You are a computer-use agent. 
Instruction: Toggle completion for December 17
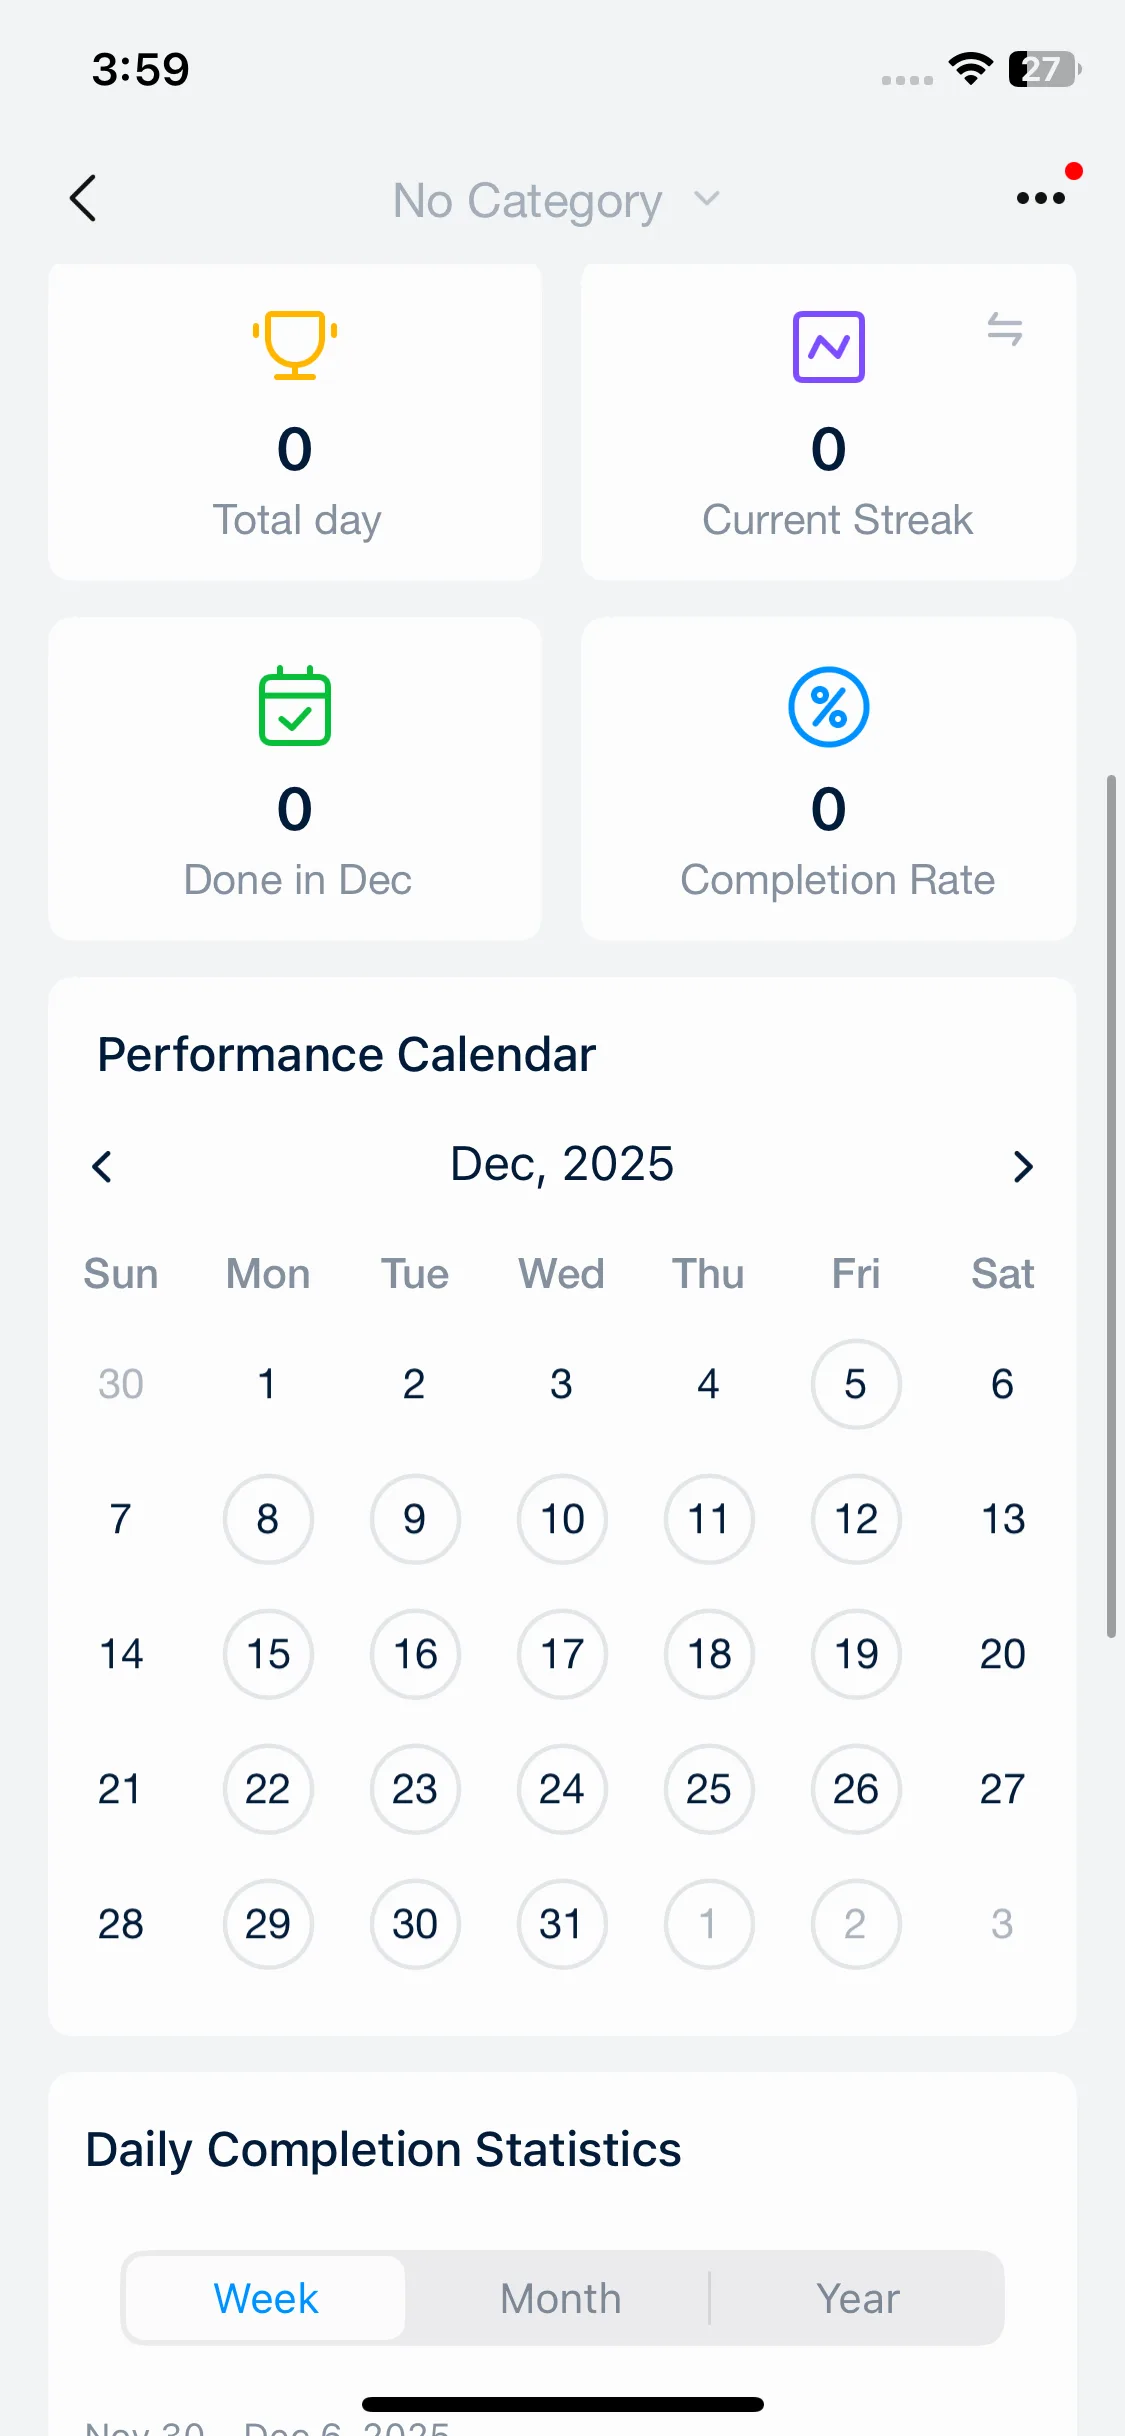pyautogui.click(x=562, y=1654)
